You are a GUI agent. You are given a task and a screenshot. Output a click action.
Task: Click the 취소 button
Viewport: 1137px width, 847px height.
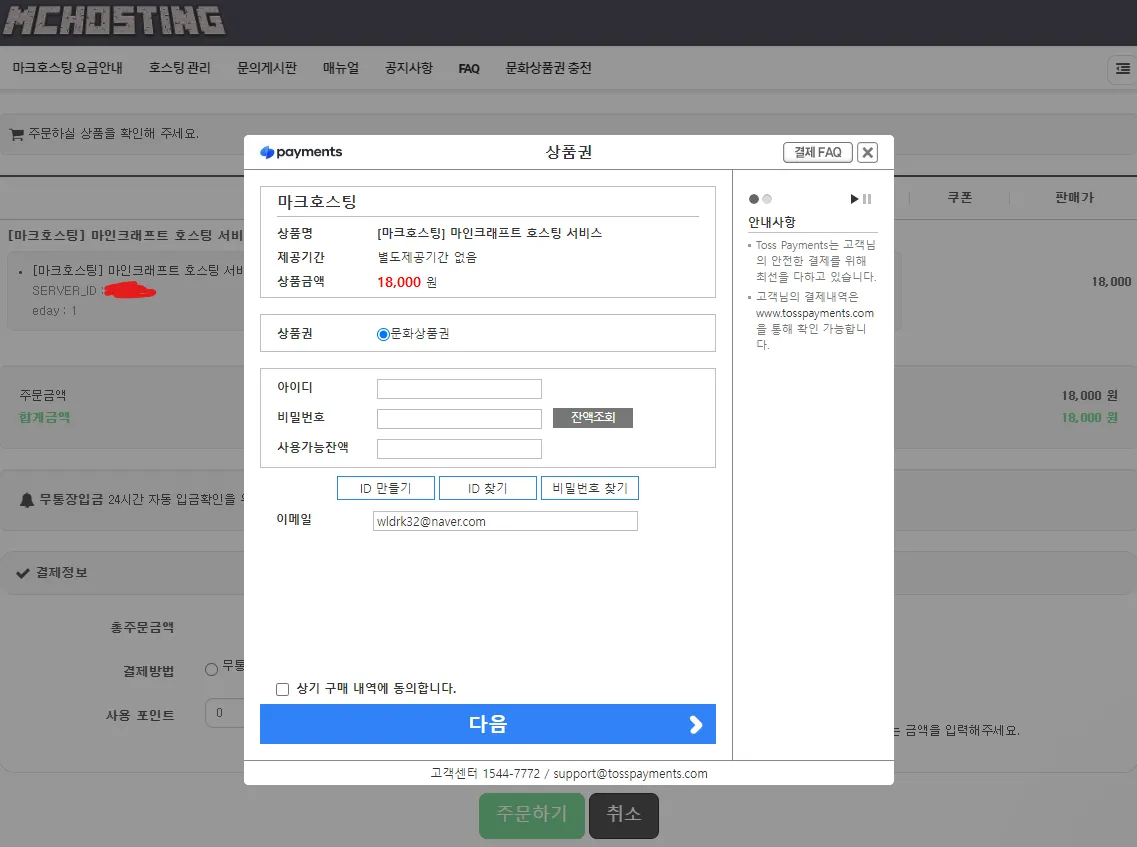624,815
